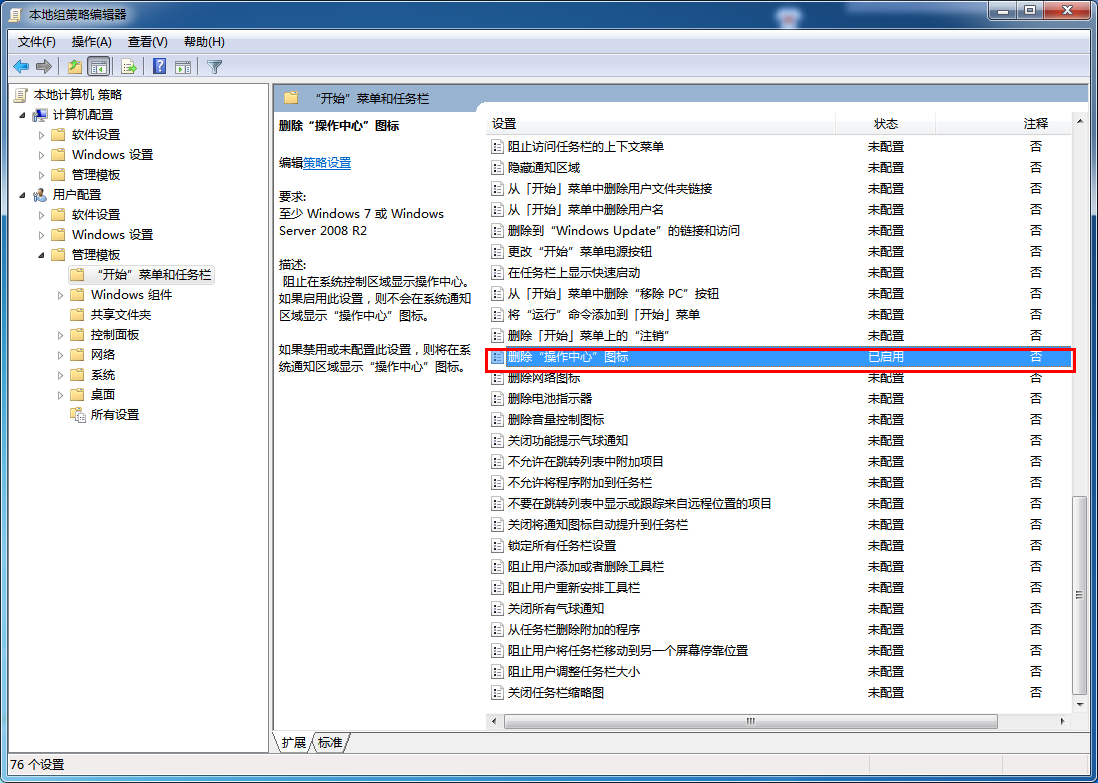1098x783 pixels.
Task: Expand the 桌面 tree node
Action: [60, 395]
